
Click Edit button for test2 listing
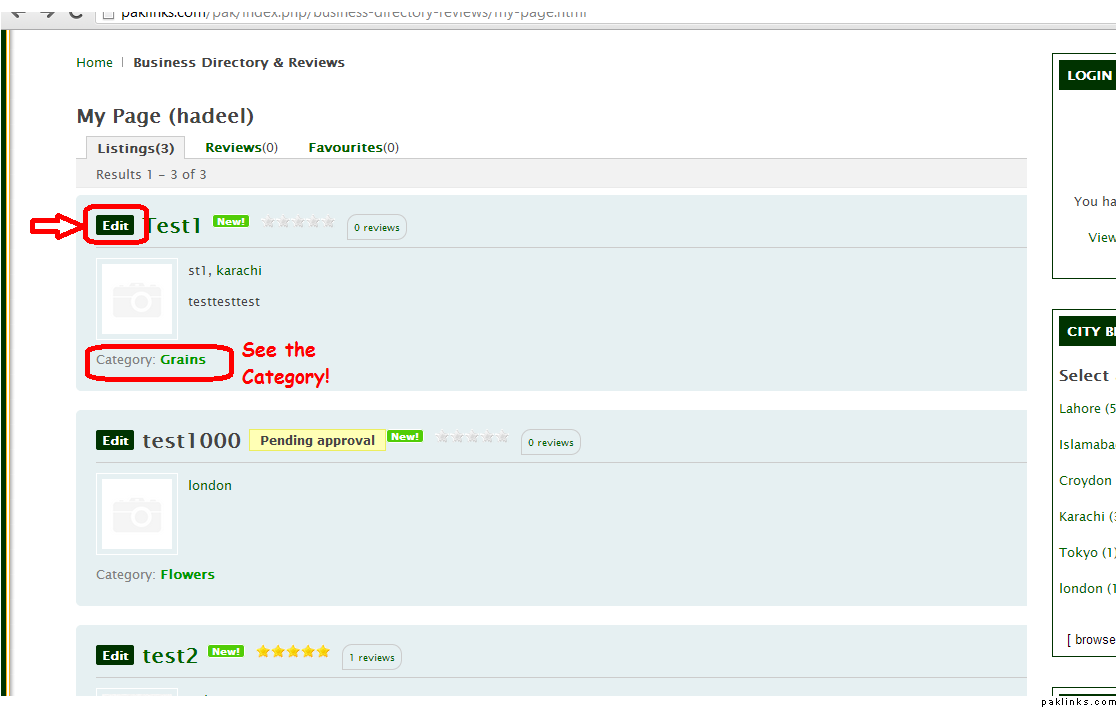pyautogui.click(x=115, y=656)
